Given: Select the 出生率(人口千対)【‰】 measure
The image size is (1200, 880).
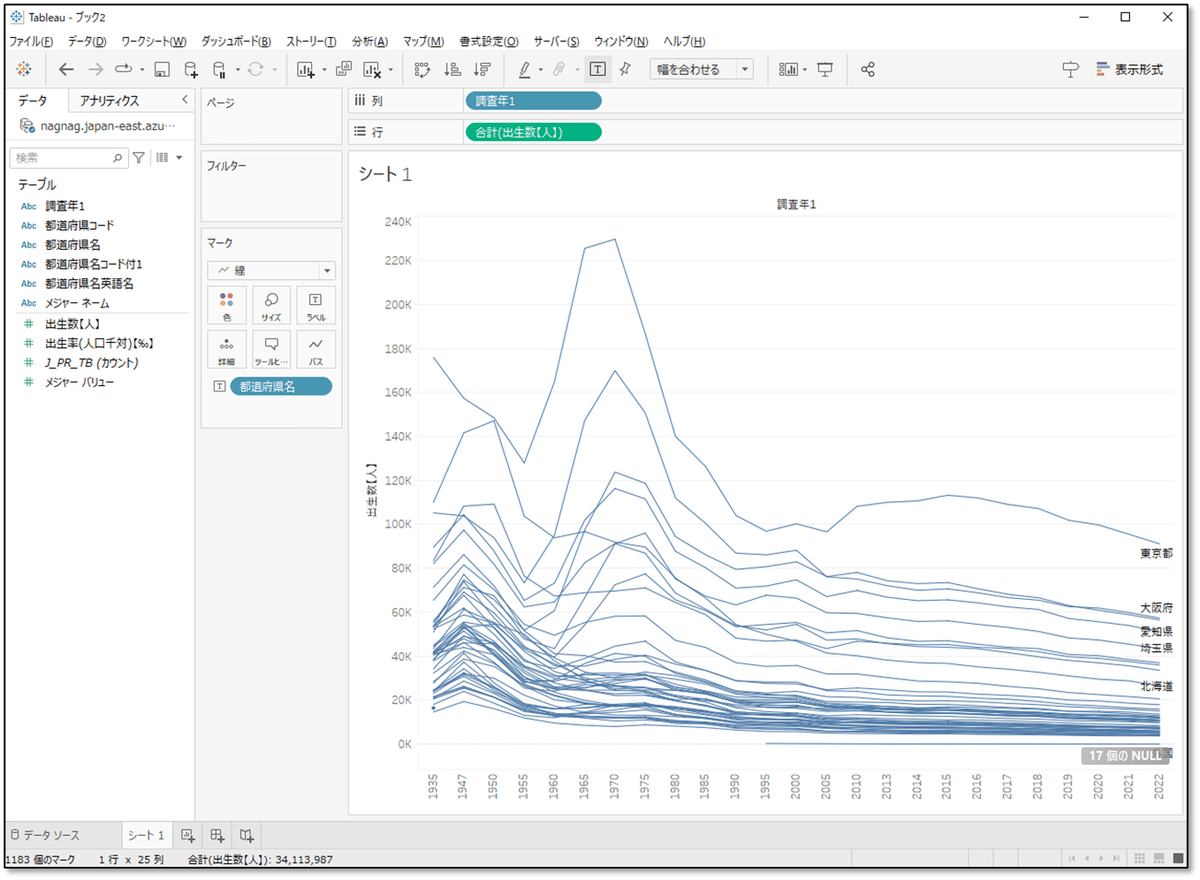Looking at the screenshot, I should [x=99, y=343].
